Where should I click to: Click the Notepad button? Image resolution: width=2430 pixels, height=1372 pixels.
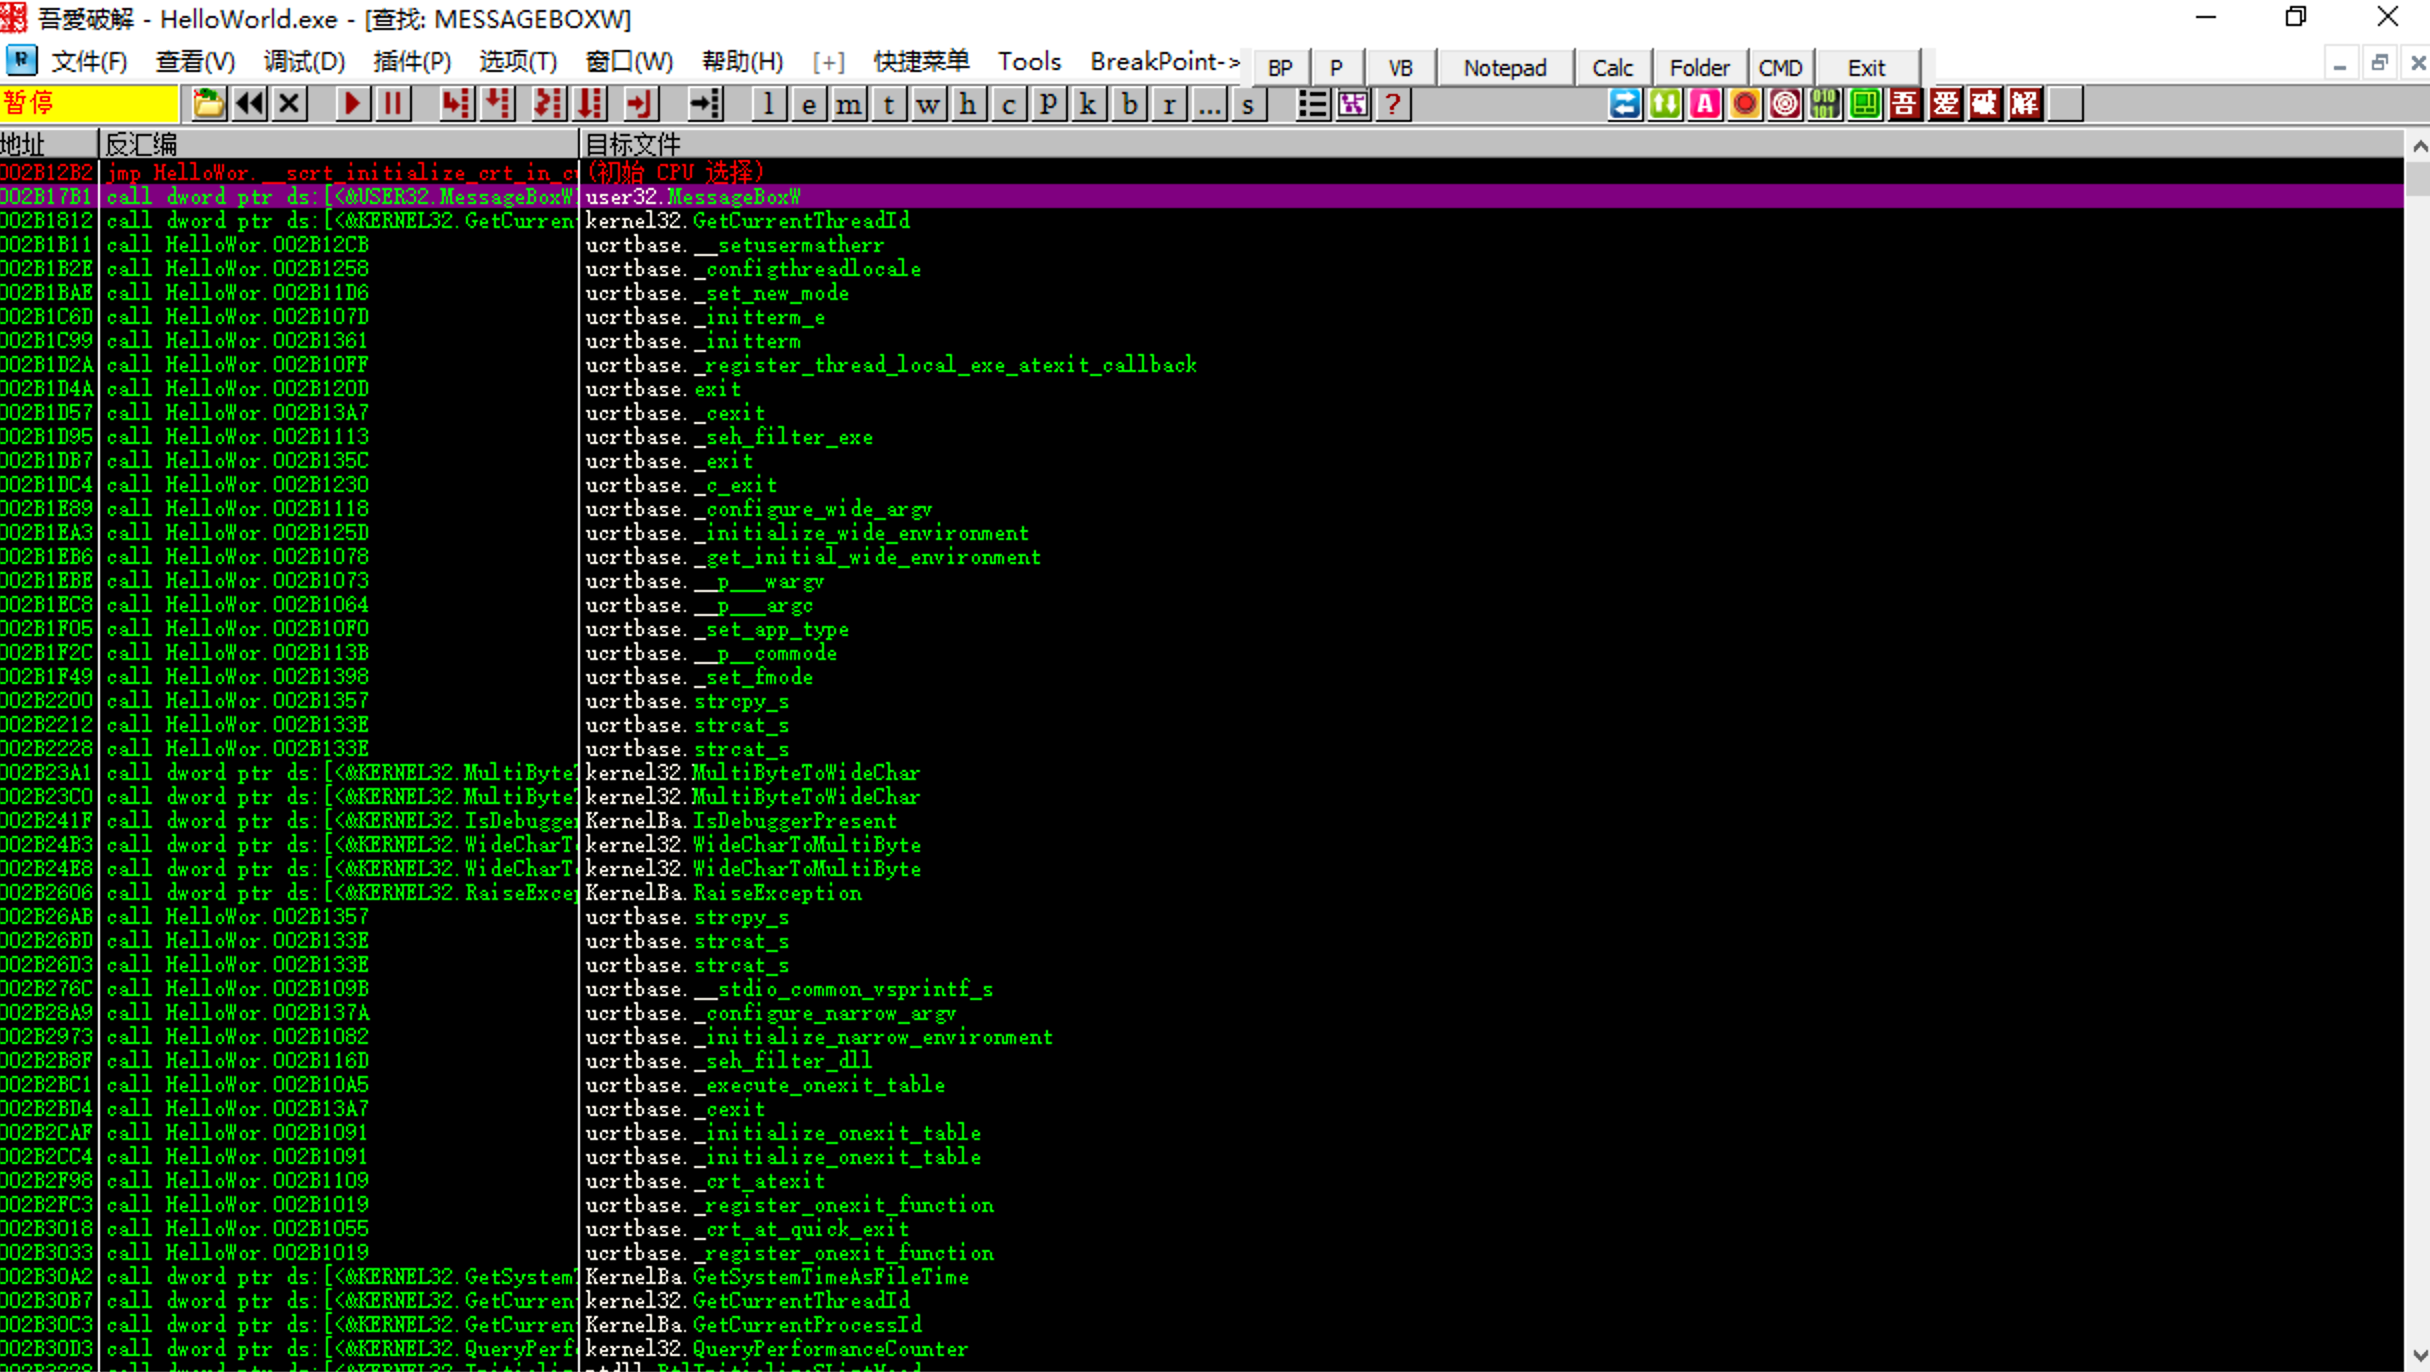click(x=1505, y=68)
